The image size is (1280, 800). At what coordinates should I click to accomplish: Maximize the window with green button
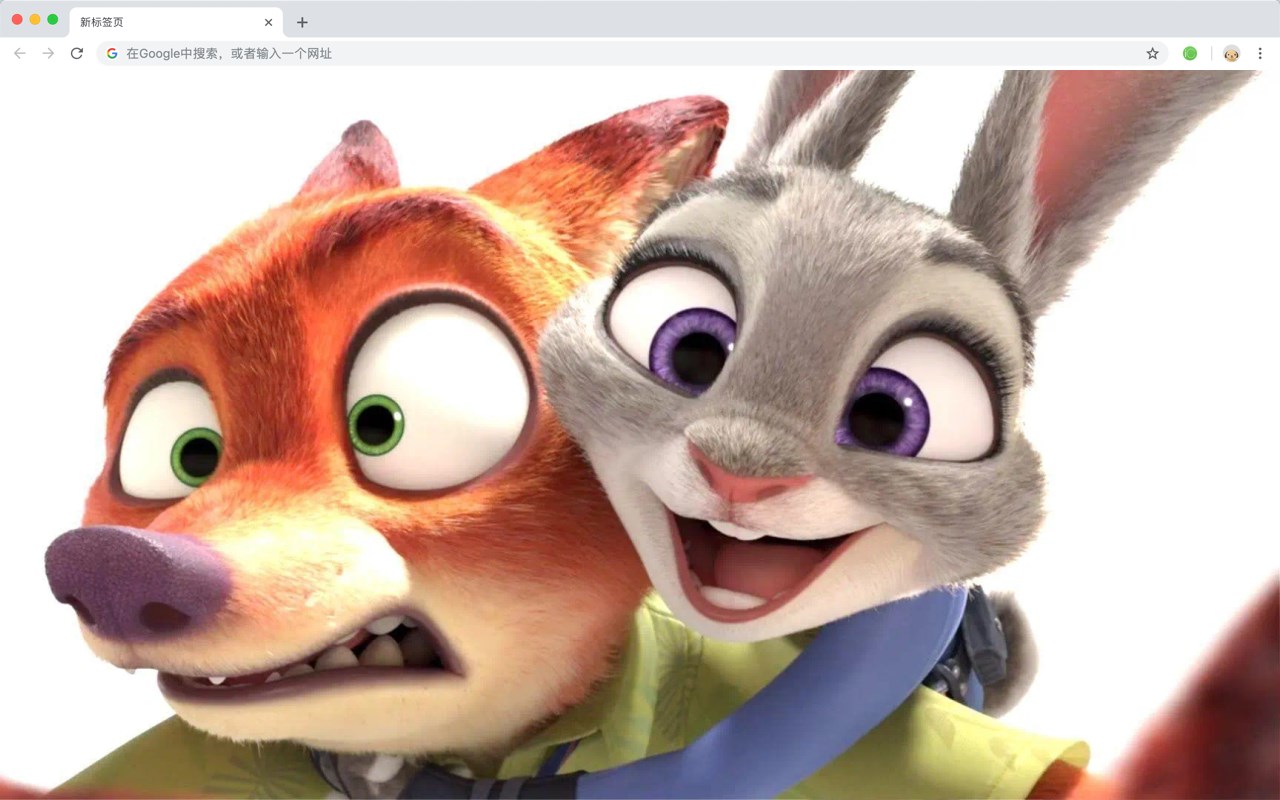[53, 19]
